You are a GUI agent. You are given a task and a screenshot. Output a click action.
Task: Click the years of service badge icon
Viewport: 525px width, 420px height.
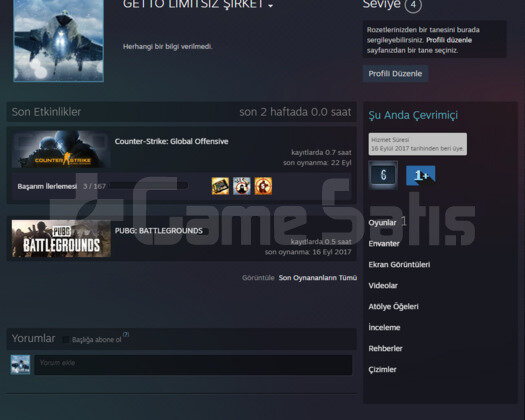(x=383, y=175)
